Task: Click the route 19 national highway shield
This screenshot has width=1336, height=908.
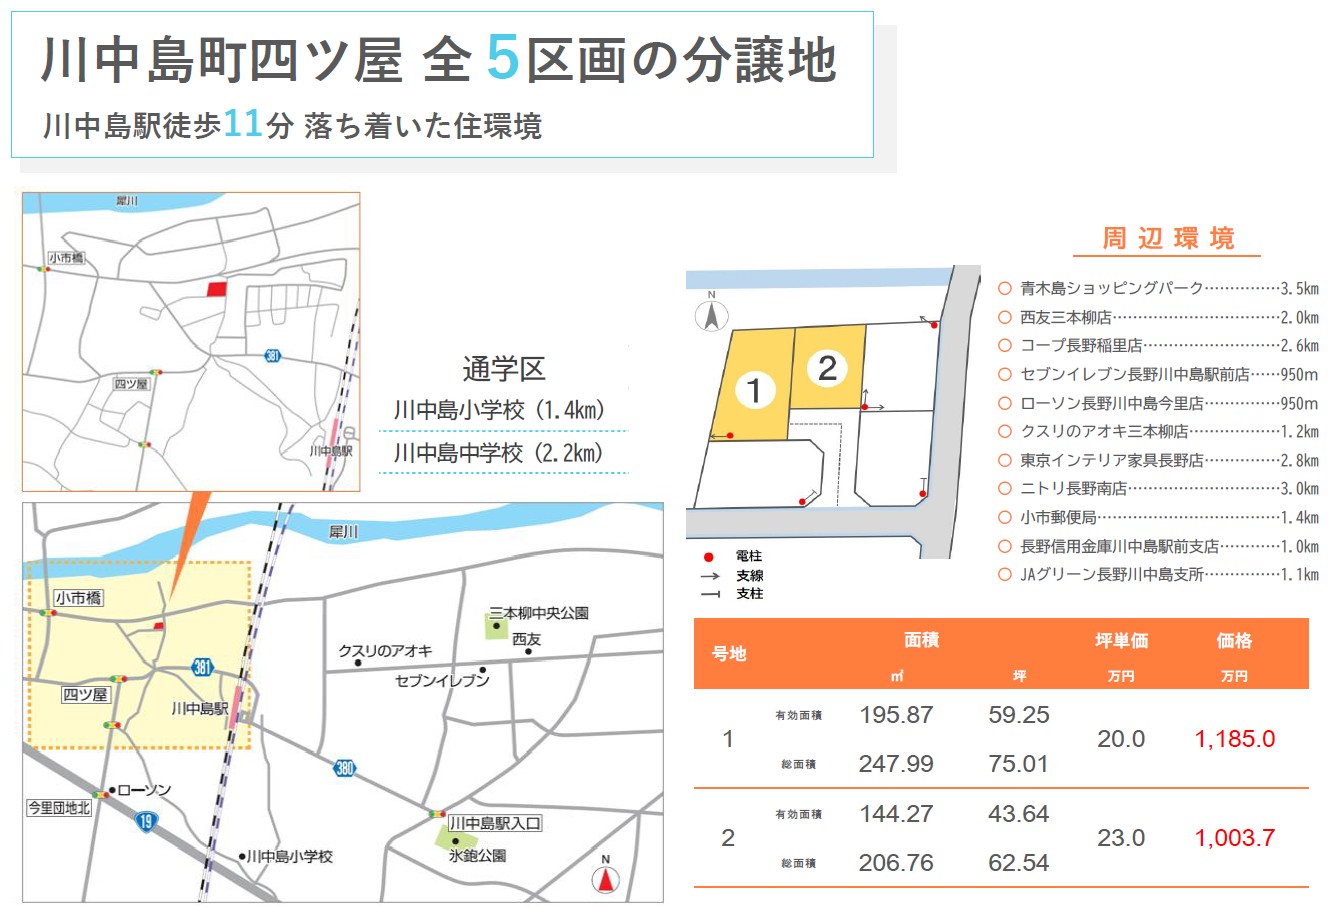Action: click(x=146, y=822)
